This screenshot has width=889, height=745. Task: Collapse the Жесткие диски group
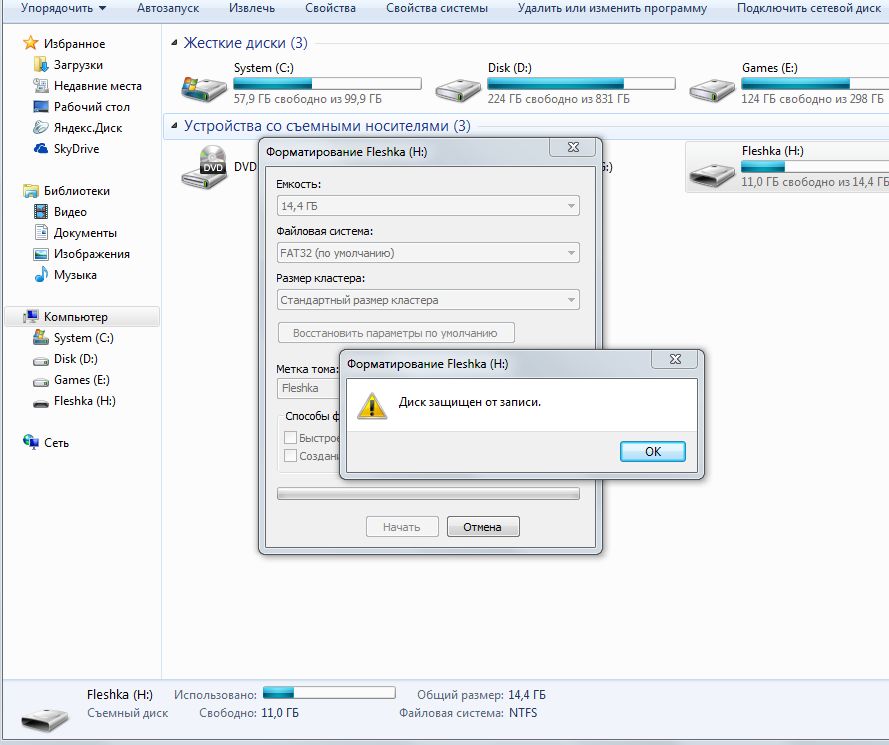click(174, 43)
